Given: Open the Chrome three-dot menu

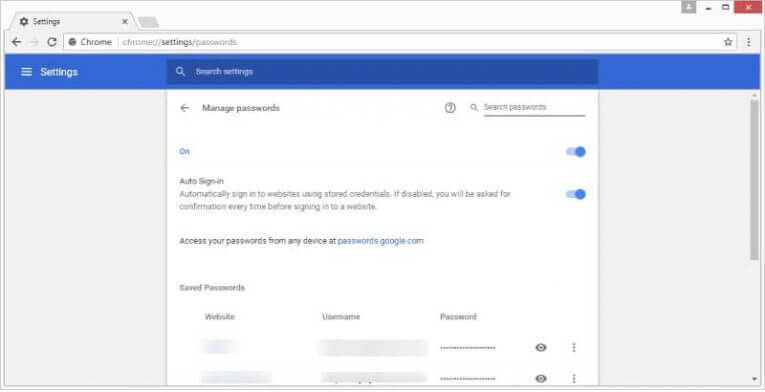Looking at the screenshot, I should click(748, 42).
